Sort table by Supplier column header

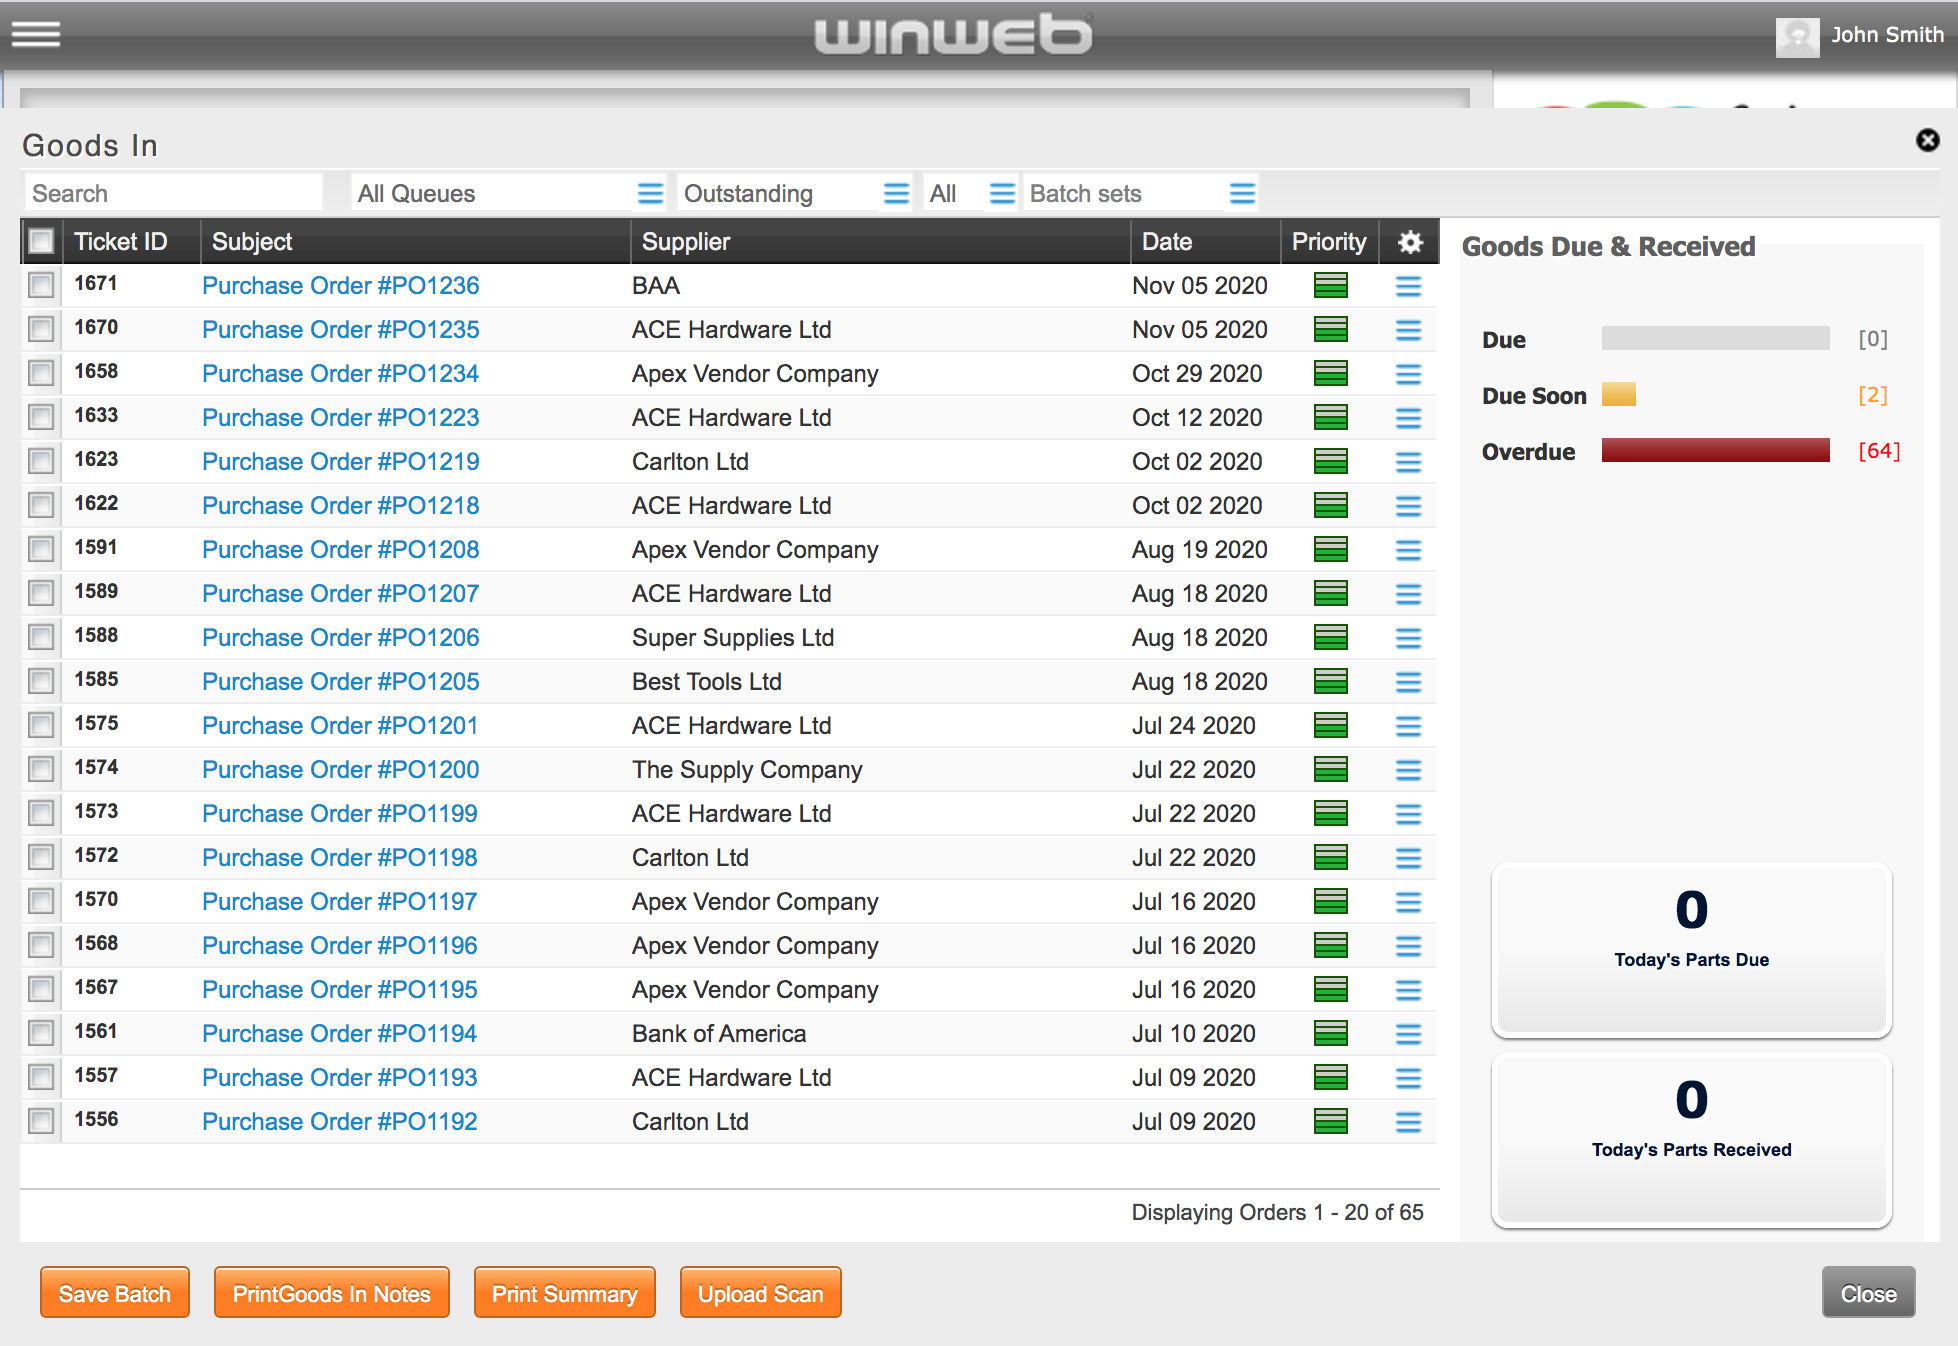pos(686,242)
